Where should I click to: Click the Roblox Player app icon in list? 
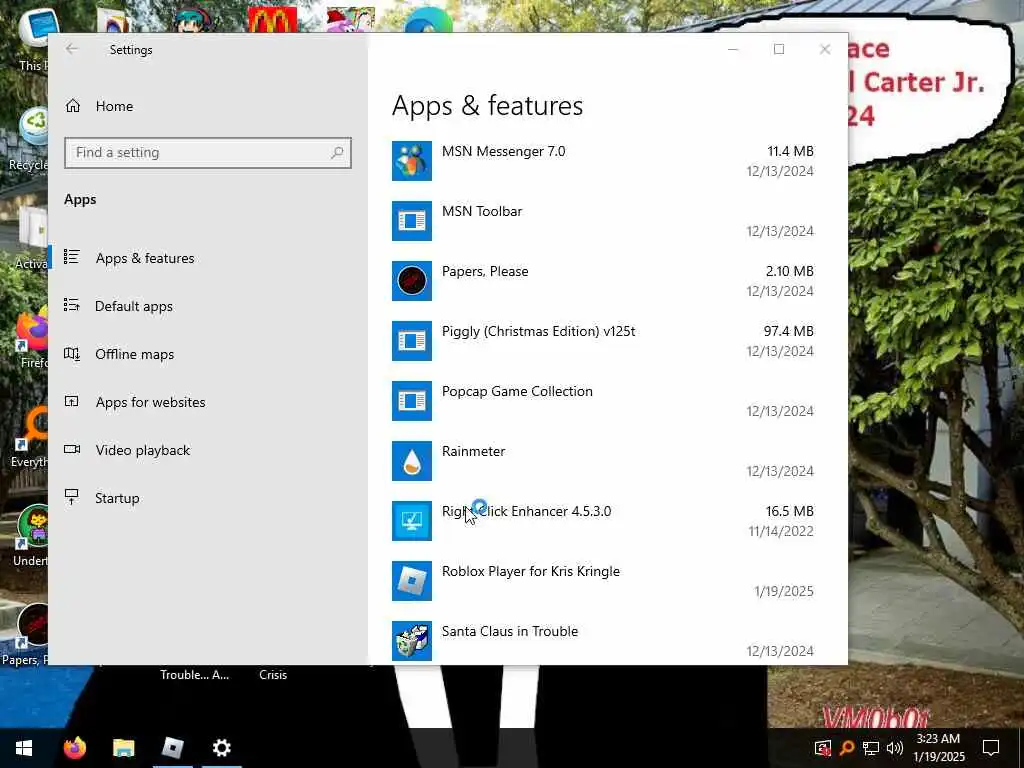pos(411,581)
